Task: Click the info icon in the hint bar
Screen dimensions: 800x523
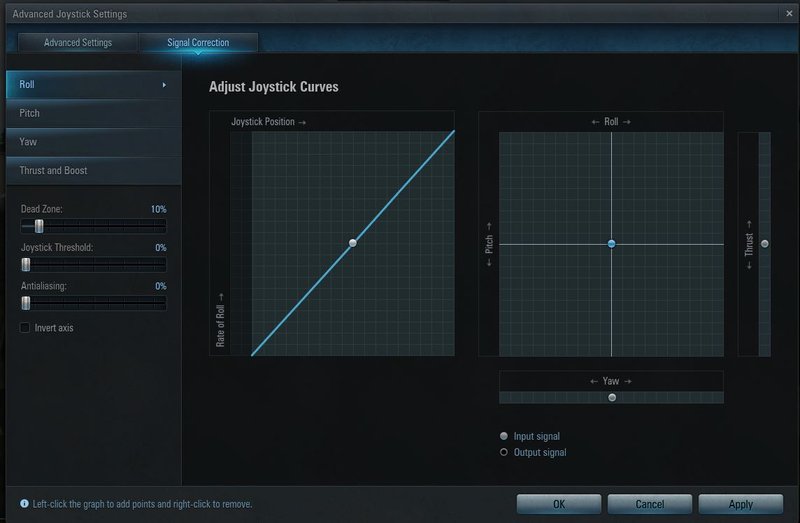Action: [x=24, y=504]
